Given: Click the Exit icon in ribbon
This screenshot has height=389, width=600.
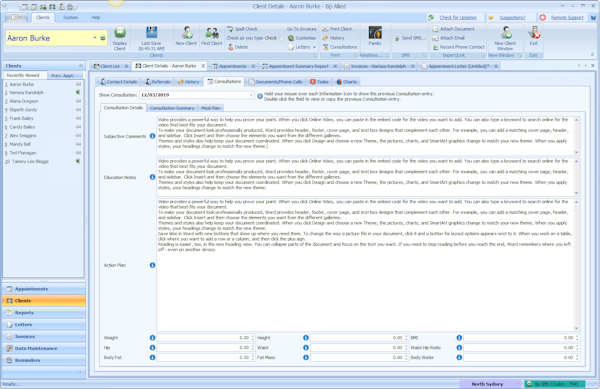Looking at the screenshot, I should [x=534, y=33].
